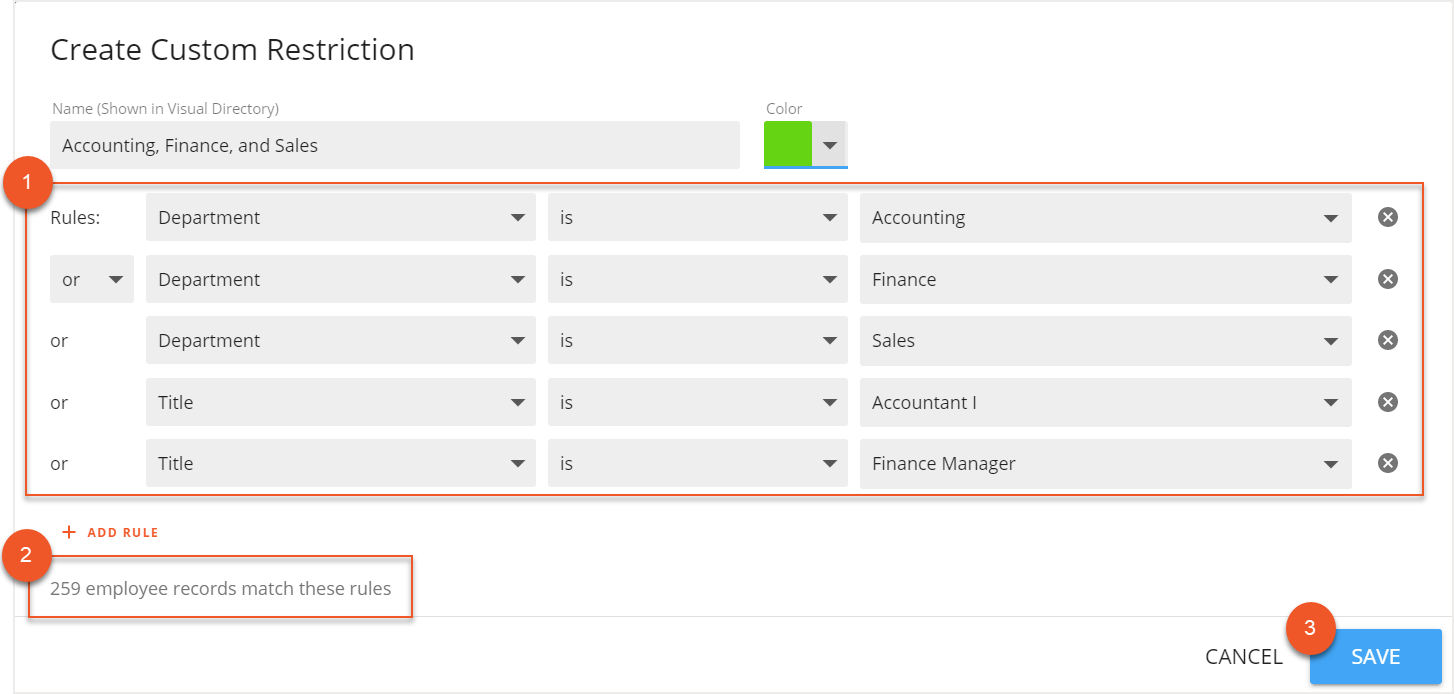
Task: Click the color picker dropdown arrow
Action: [831, 144]
